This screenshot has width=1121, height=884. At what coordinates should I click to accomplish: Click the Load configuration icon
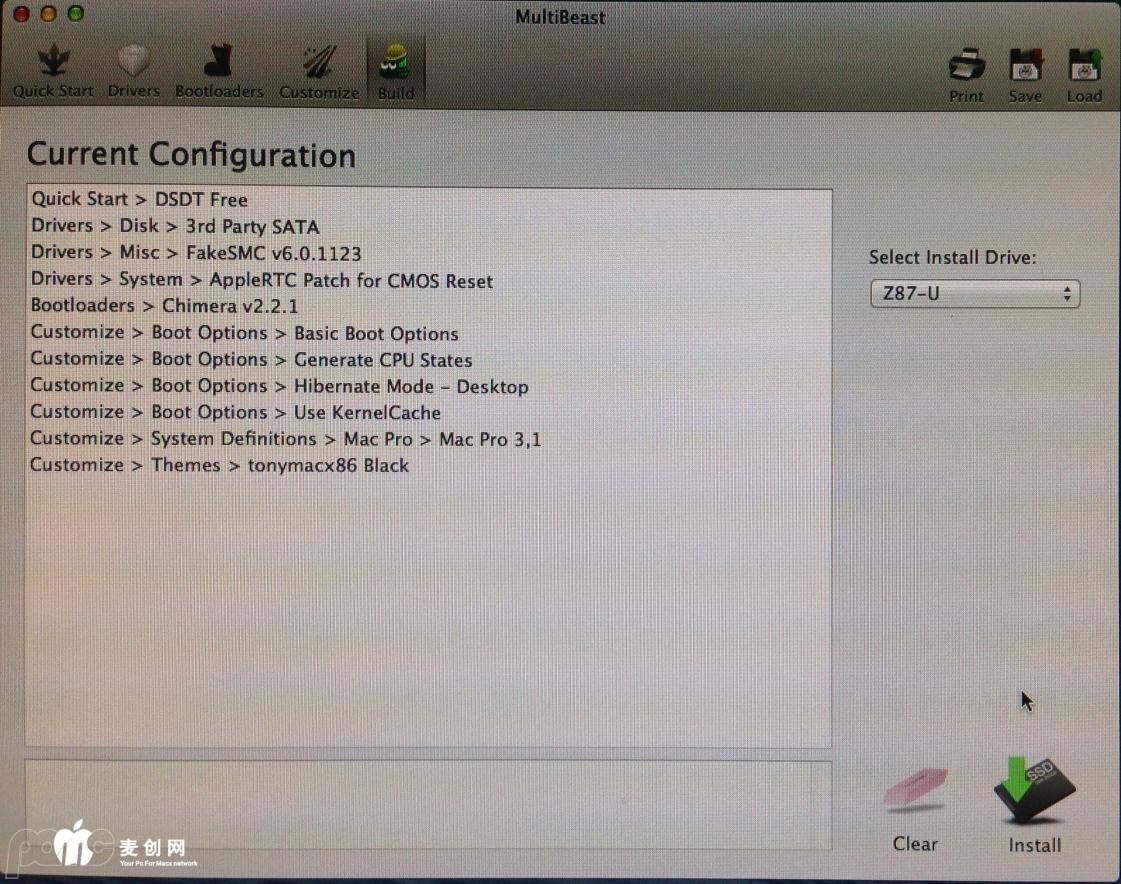pos(1084,67)
